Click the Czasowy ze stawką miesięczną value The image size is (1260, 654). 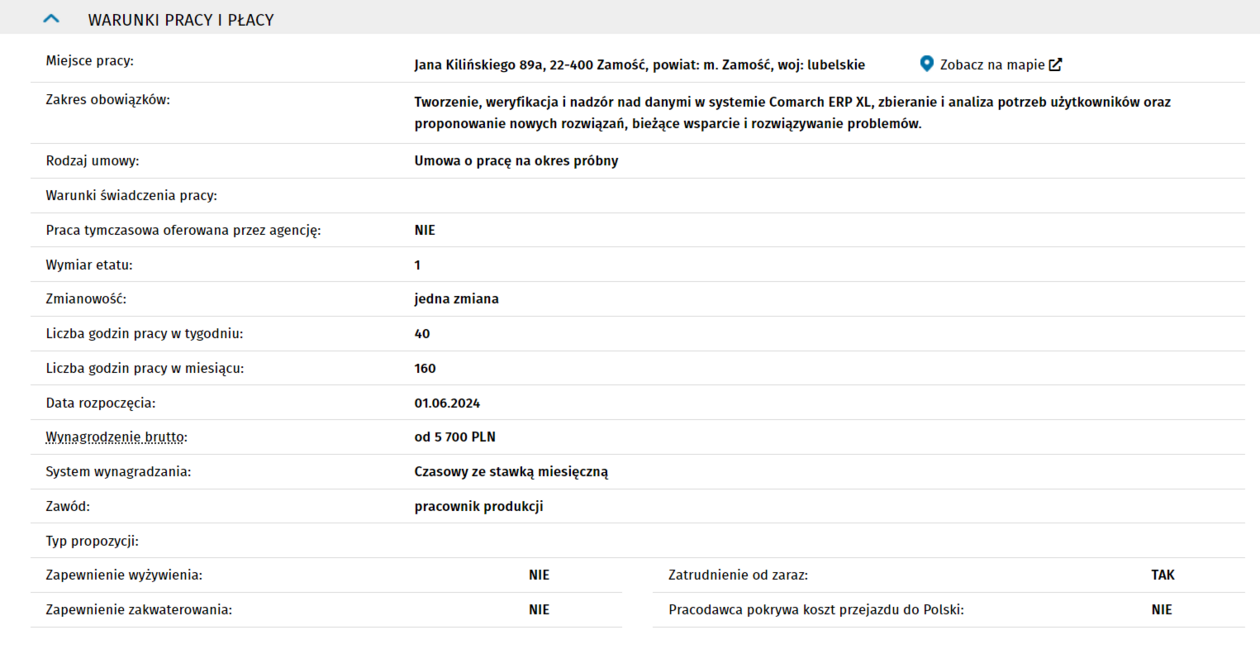pyautogui.click(x=511, y=472)
